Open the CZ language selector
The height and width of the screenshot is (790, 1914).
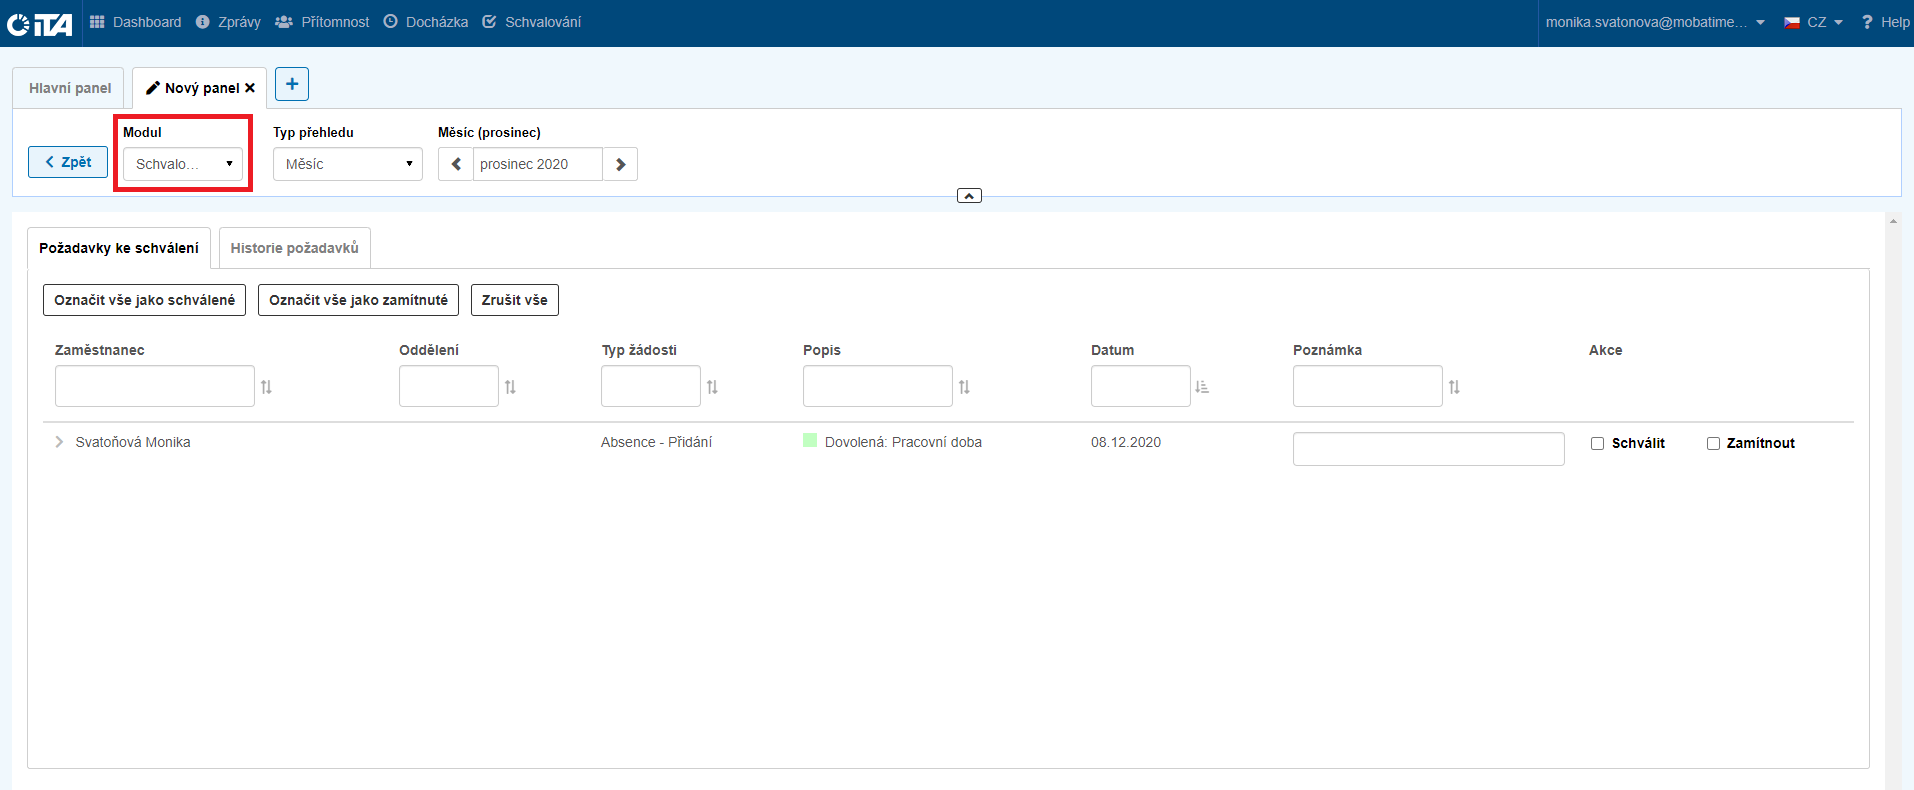click(x=1814, y=22)
